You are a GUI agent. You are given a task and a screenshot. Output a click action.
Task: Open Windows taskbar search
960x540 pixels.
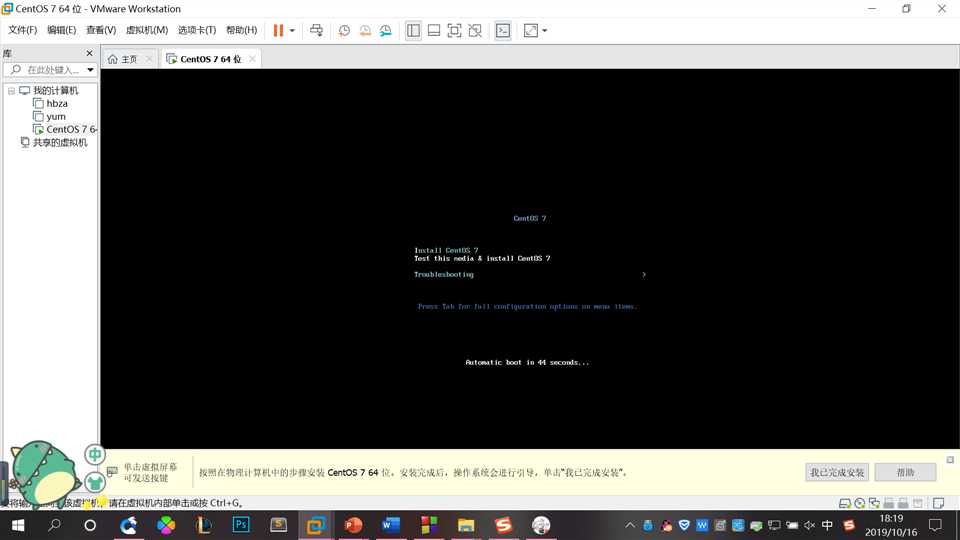click(x=54, y=525)
